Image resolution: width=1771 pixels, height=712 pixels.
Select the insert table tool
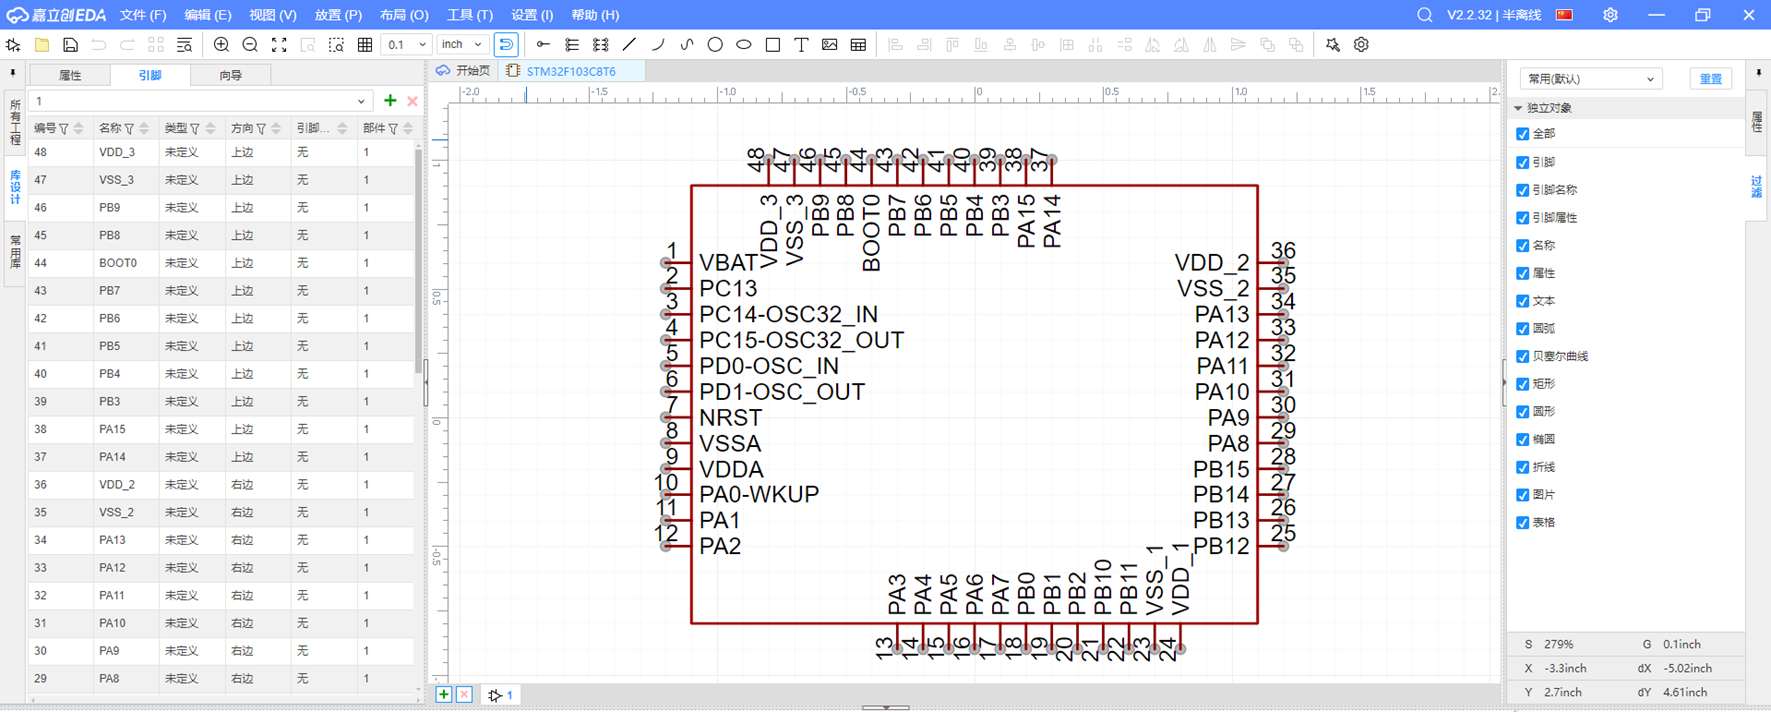858,45
